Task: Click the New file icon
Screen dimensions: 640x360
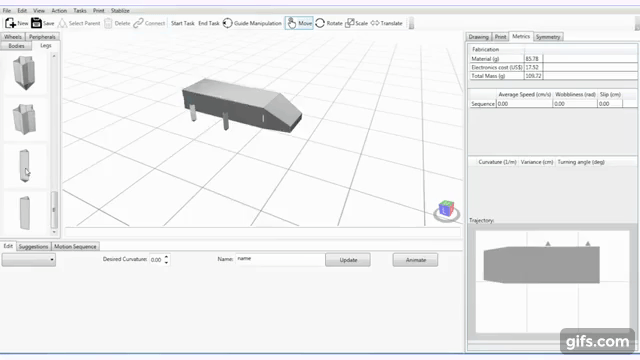Action: 10,23
